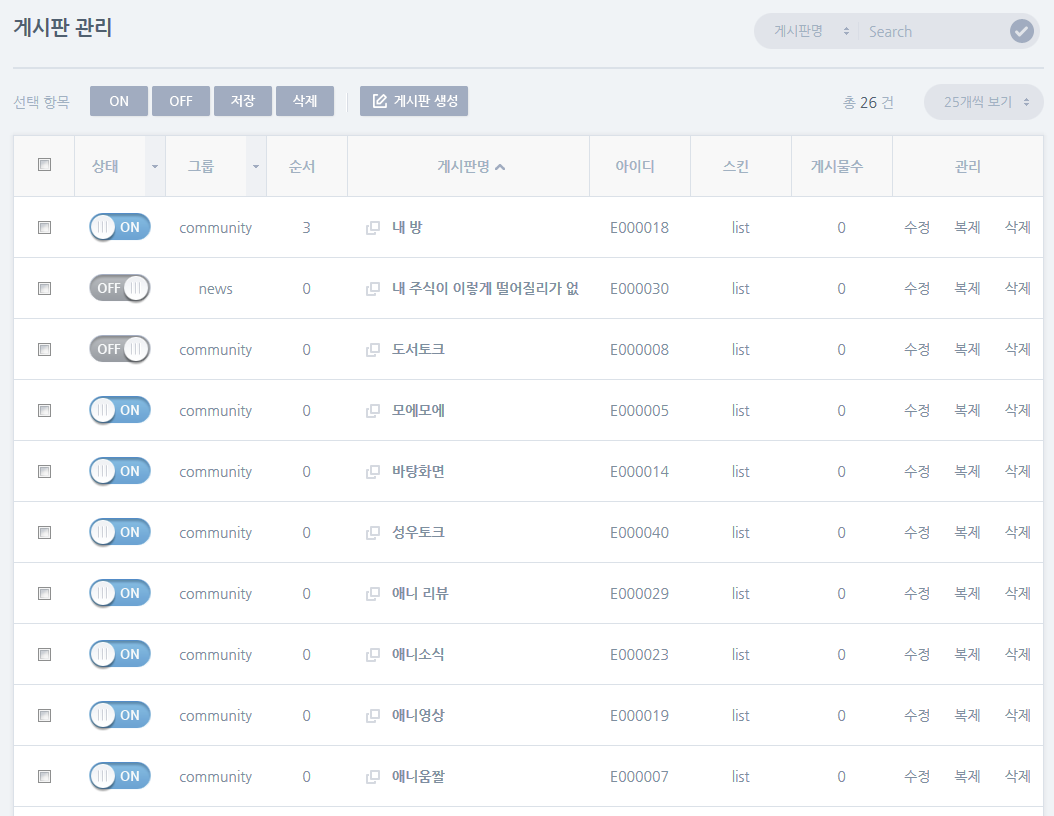The height and width of the screenshot is (816, 1054).
Task: Click the open-in-new-window icon beside 내 방
Action: (373, 228)
